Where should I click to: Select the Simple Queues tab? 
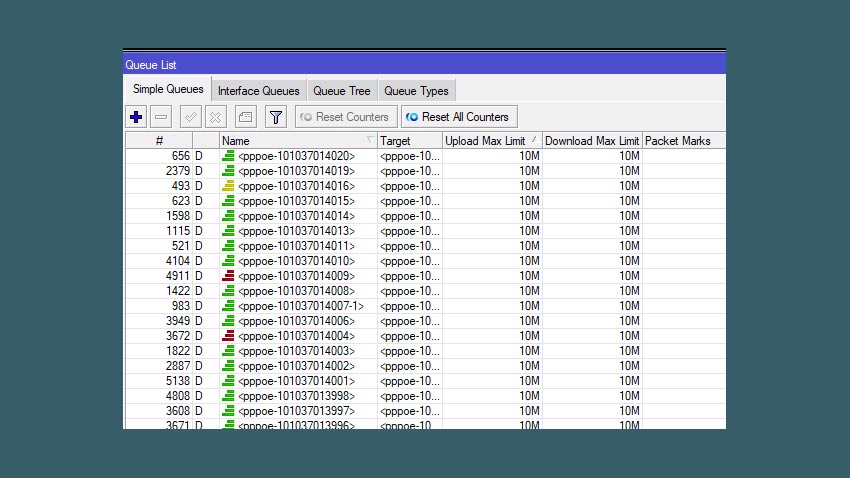click(x=168, y=89)
